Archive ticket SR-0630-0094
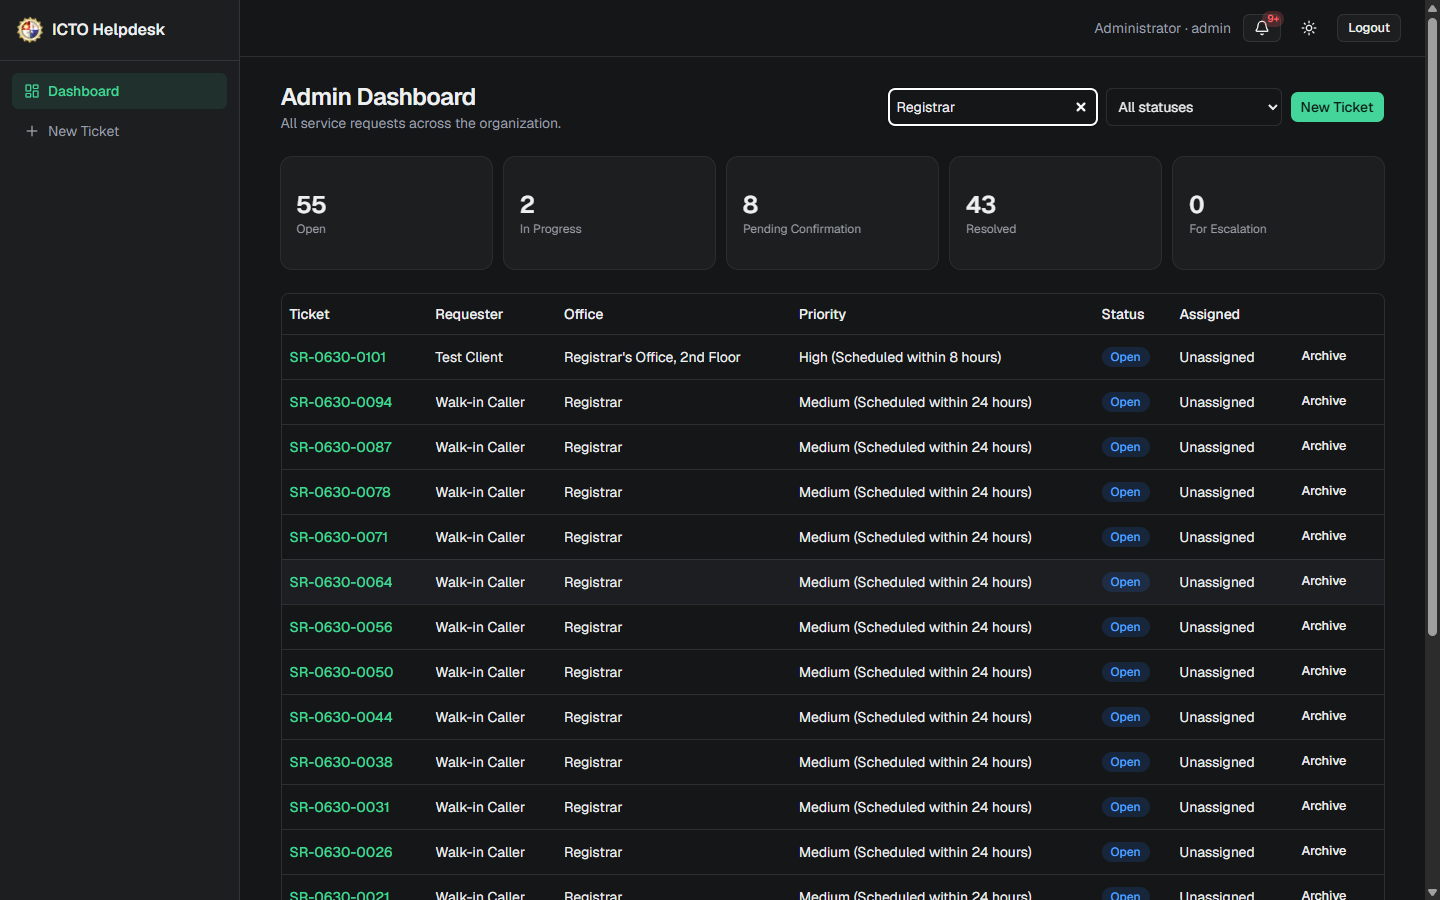This screenshot has width=1440, height=900. tap(1324, 401)
